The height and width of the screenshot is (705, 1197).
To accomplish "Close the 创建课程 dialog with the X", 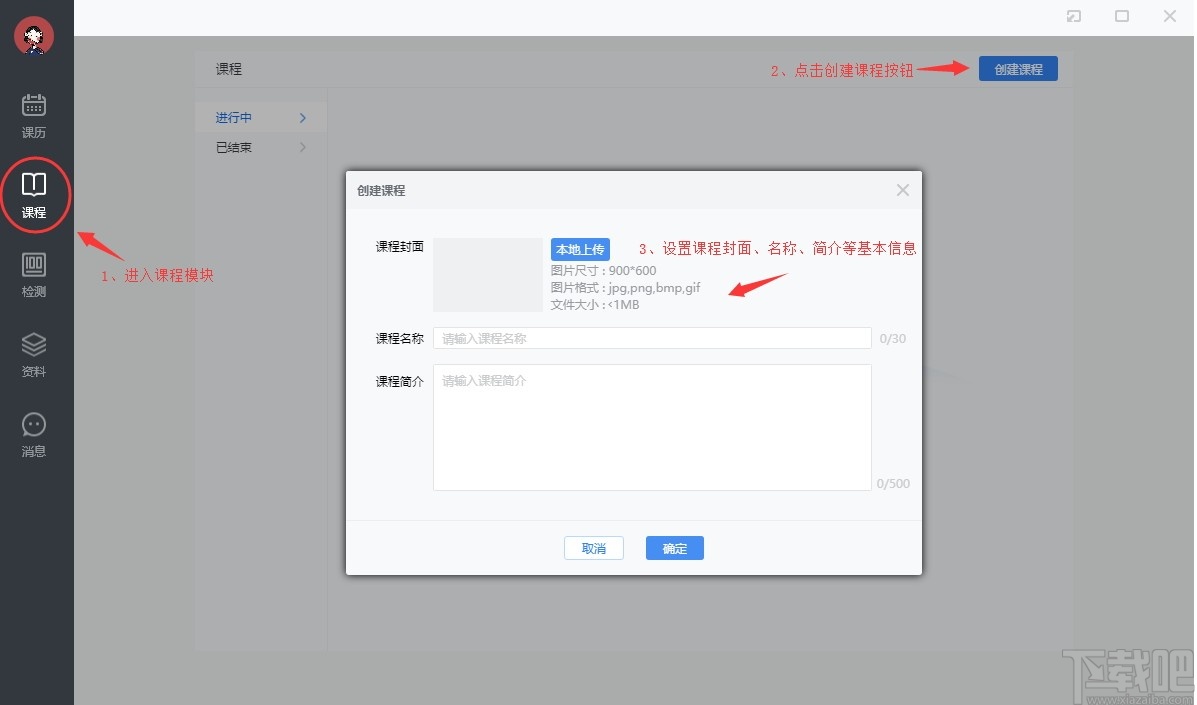I will tap(902, 190).
